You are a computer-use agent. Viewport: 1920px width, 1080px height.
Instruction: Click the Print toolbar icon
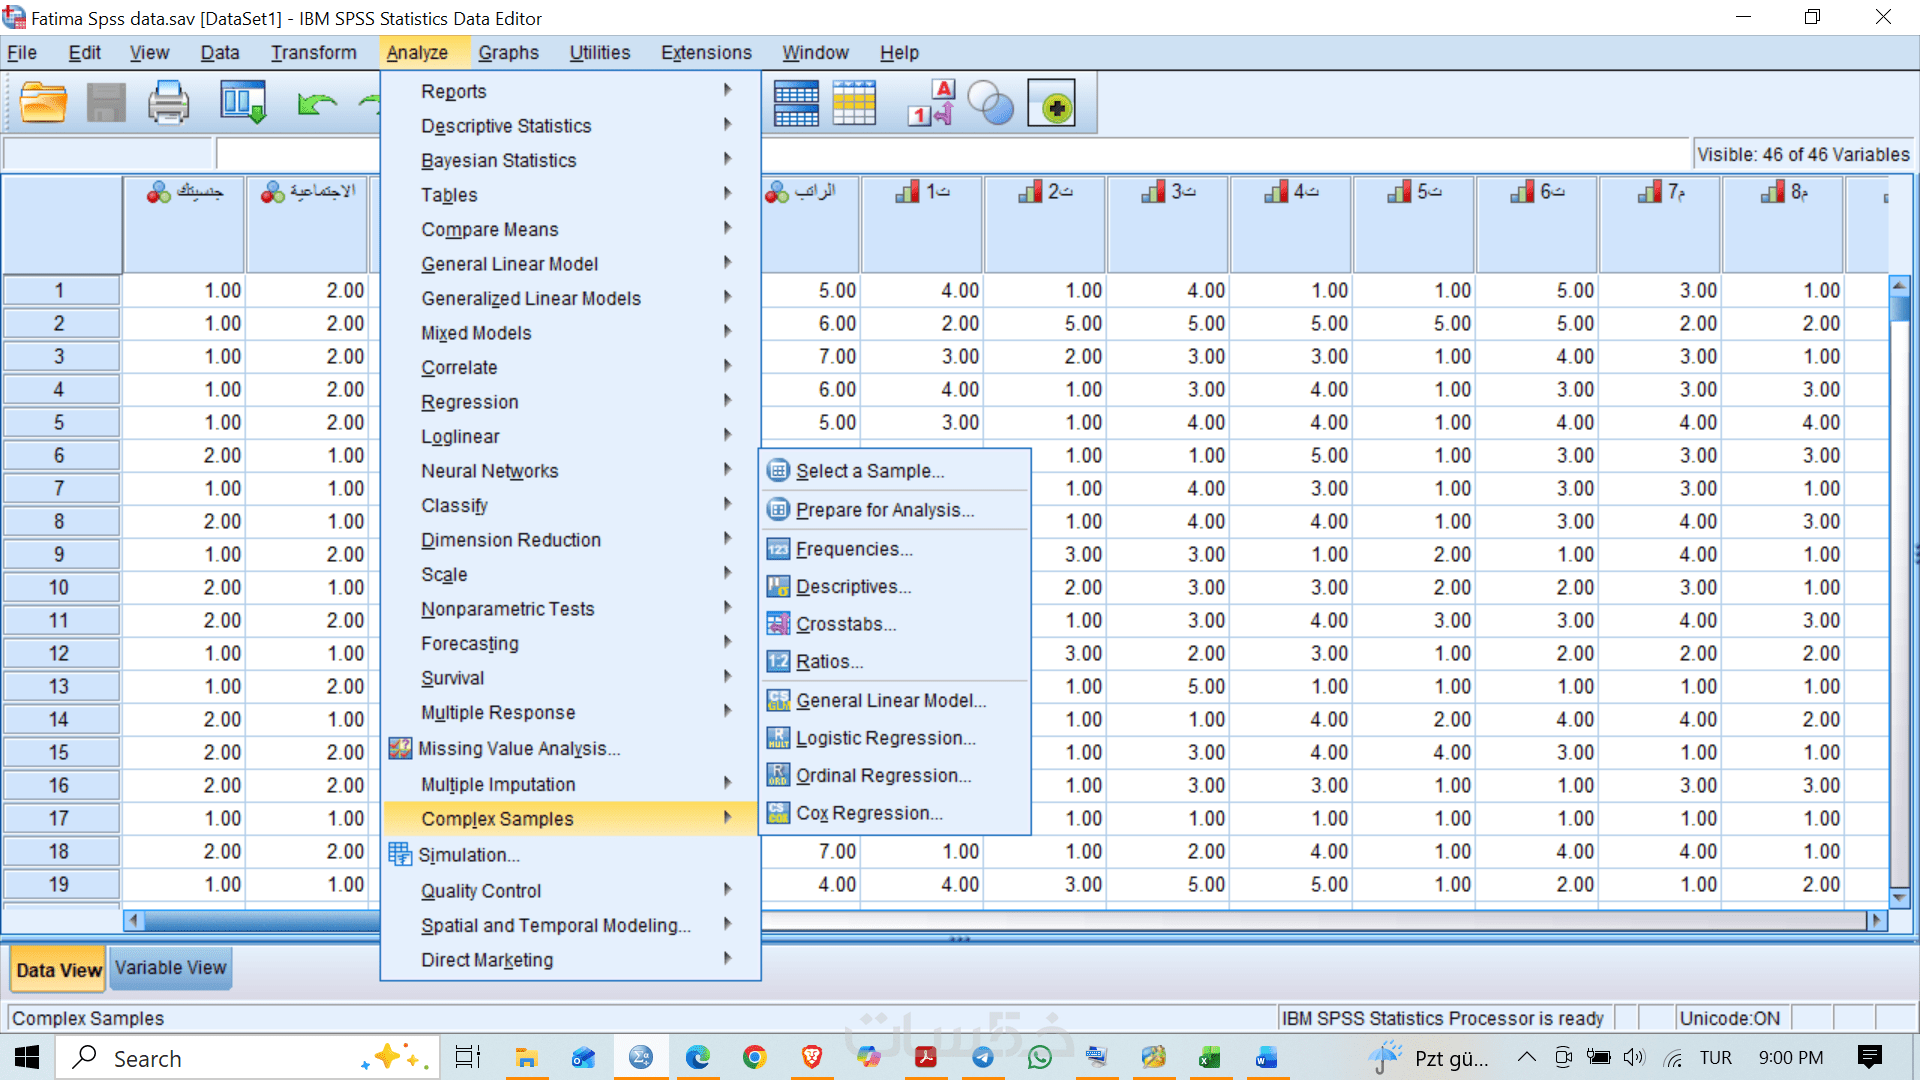tap(168, 103)
